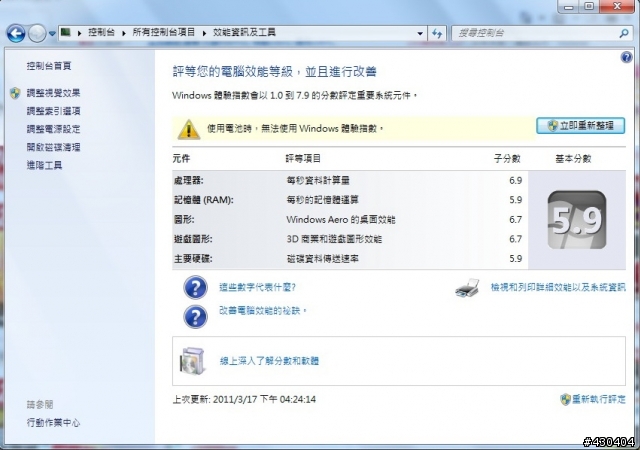Select 效能資訊及工具 breadcrumb
The height and width of the screenshot is (450, 640).
pos(244,32)
